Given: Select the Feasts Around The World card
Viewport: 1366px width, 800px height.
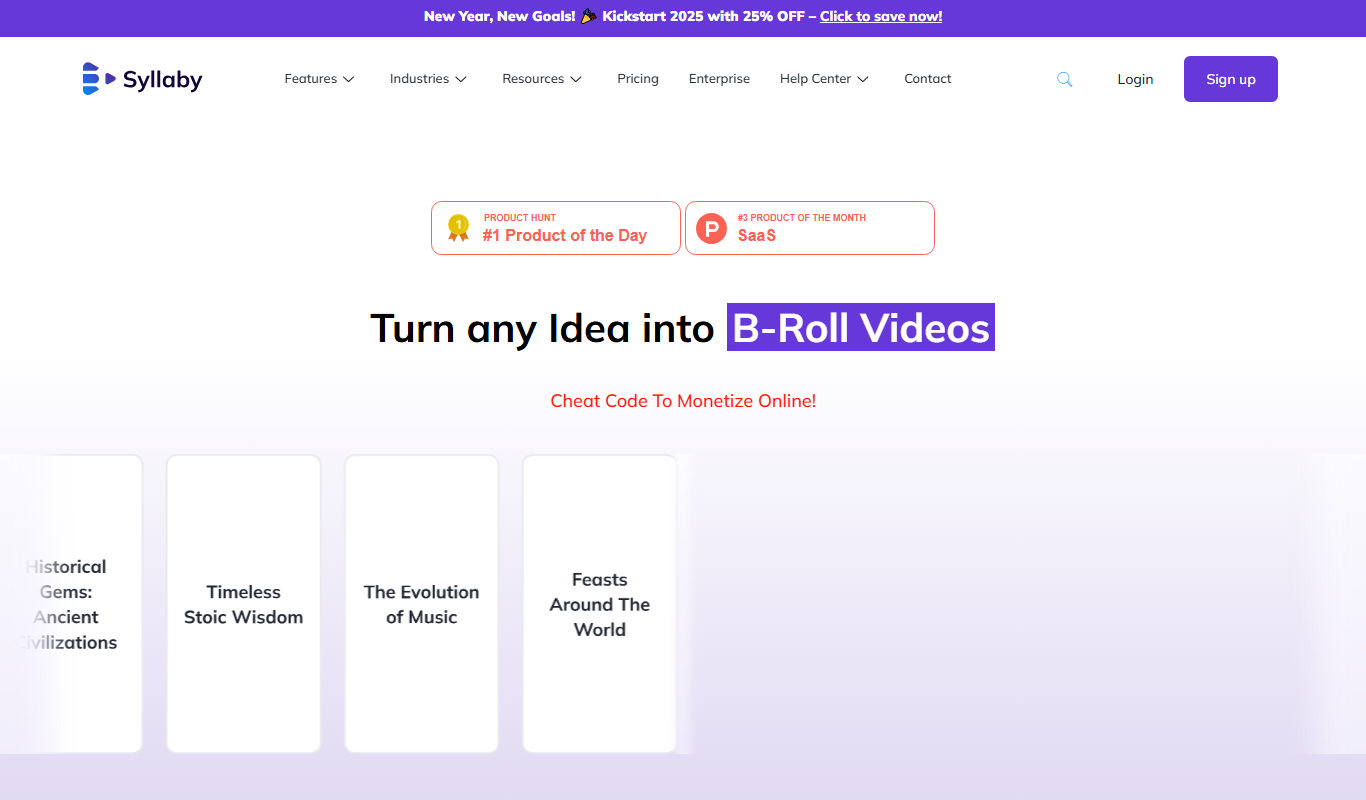Looking at the screenshot, I should tap(600, 604).
